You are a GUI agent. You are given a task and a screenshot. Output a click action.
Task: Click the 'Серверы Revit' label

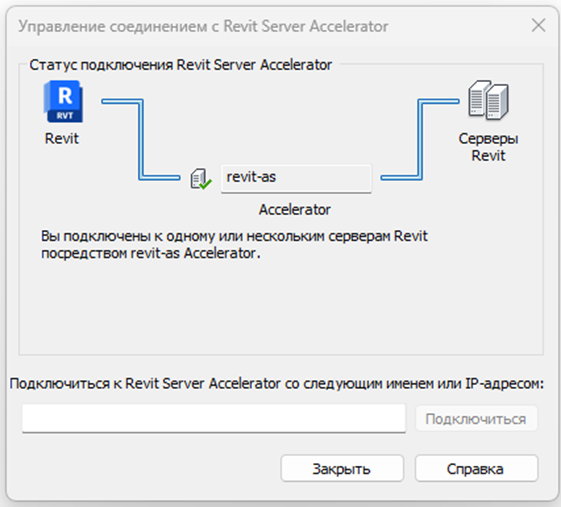click(x=488, y=147)
